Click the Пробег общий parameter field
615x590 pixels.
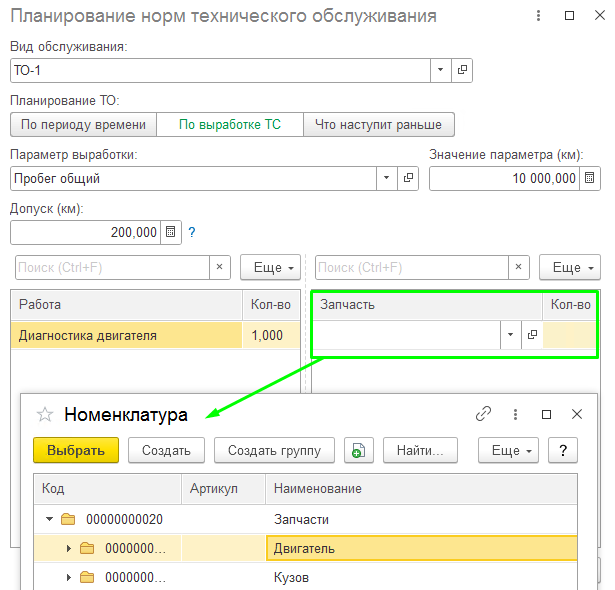[194, 178]
